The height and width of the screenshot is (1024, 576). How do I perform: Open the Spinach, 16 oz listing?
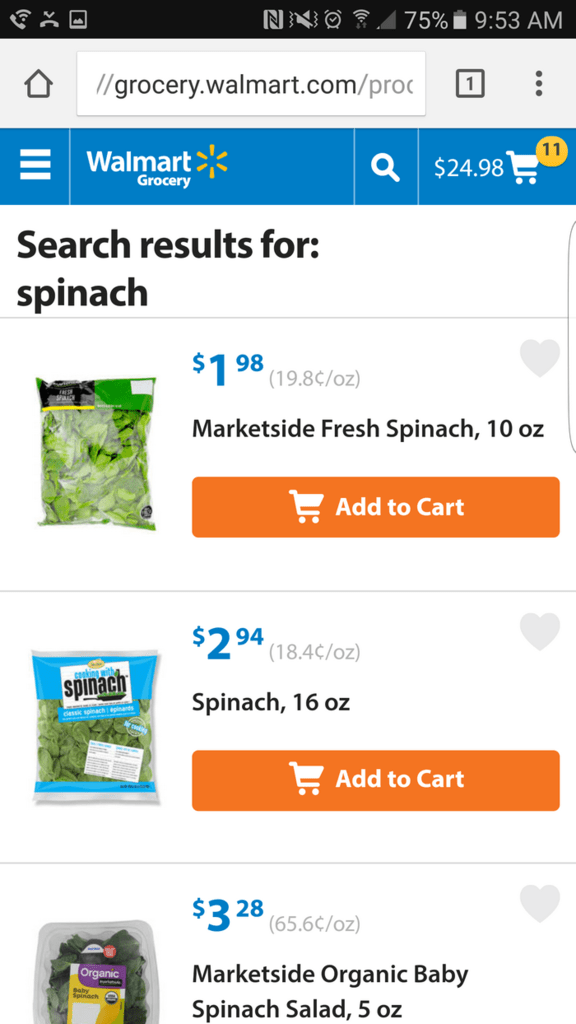[270, 702]
